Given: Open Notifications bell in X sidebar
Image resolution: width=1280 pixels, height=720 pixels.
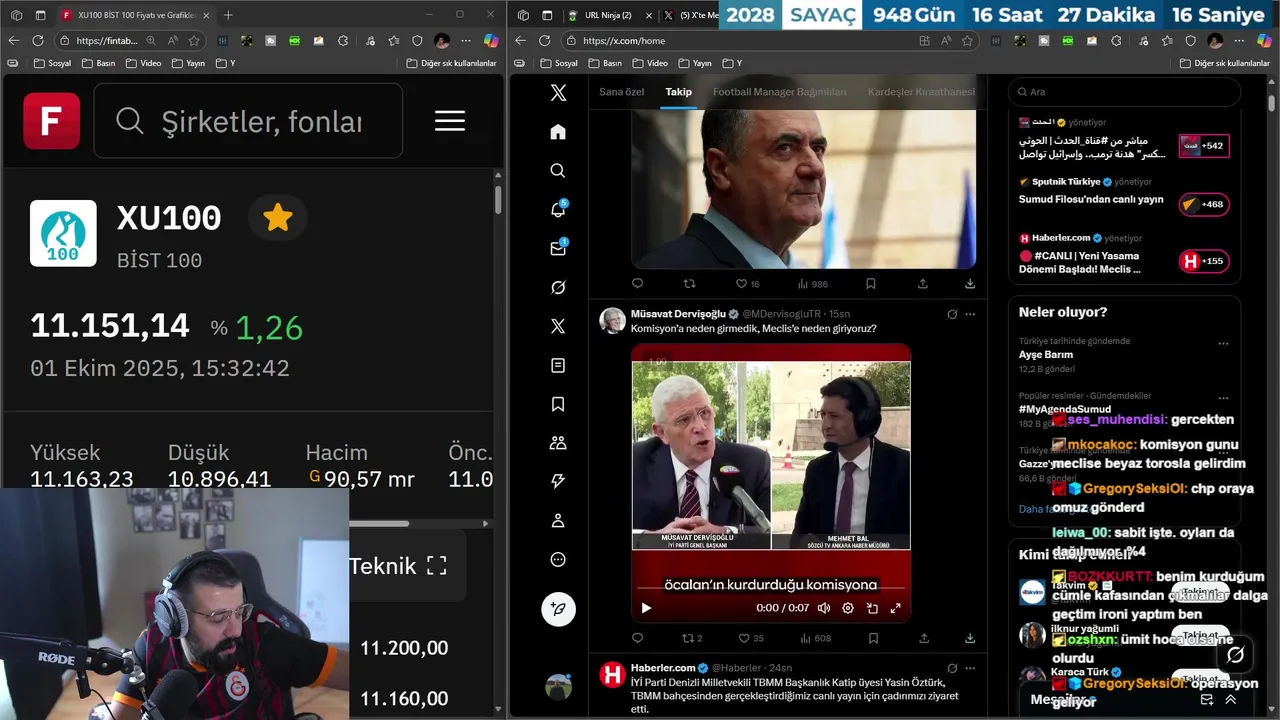Looking at the screenshot, I should (x=558, y=209).
